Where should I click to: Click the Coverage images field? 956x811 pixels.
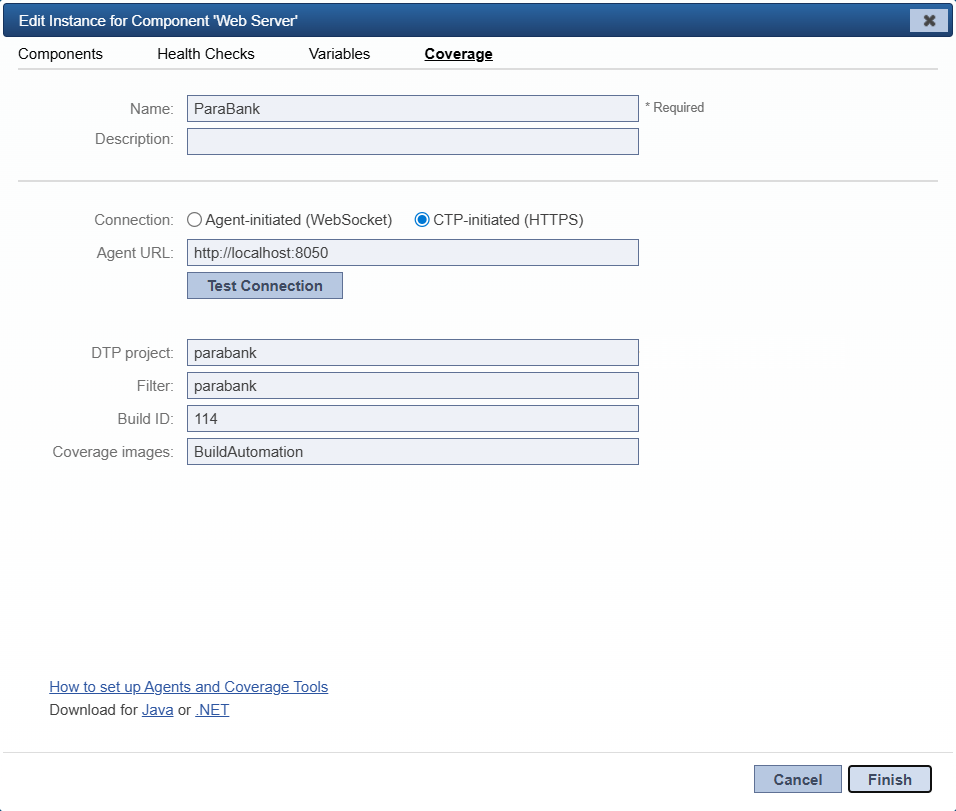point(413,451)
